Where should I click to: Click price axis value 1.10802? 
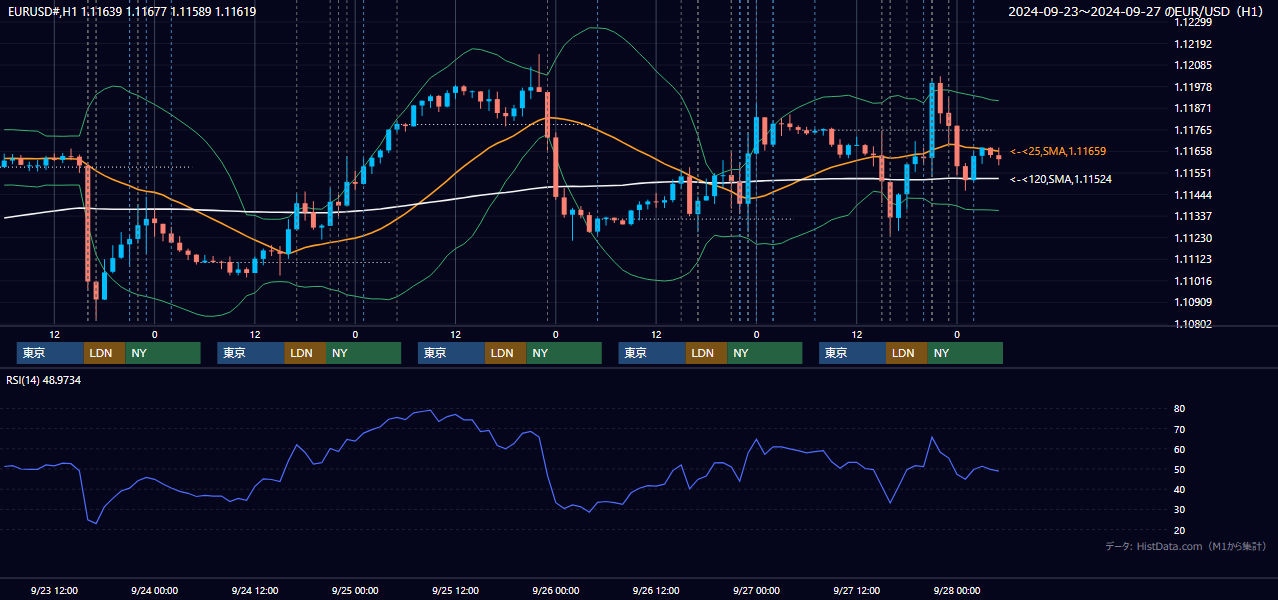pos(1193,324)
